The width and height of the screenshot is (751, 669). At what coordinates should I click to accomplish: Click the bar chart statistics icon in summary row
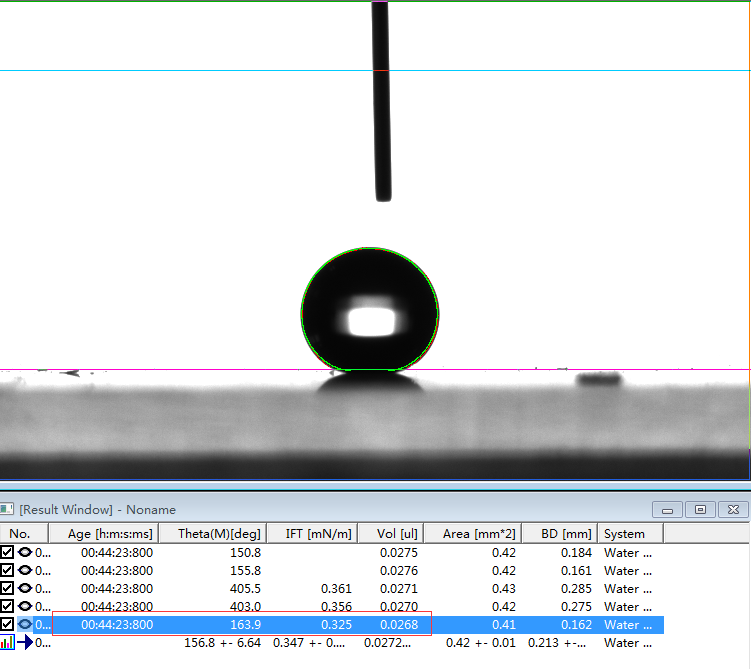coord(8,643)
